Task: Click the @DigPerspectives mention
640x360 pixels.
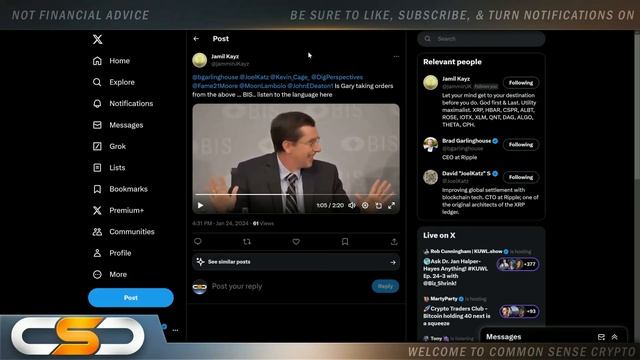Action: click(x=337, y=77)
